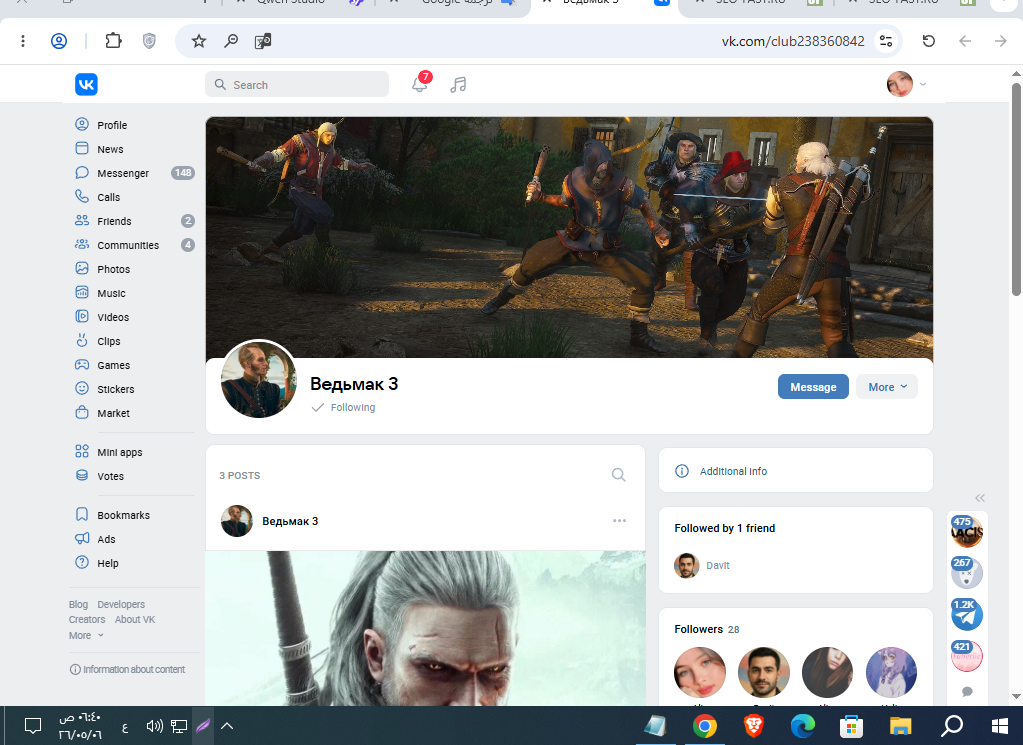Viewport: 1023px width, 745px height.
Task: Open browser extensions puzzle icon
Action: point(114,41)
